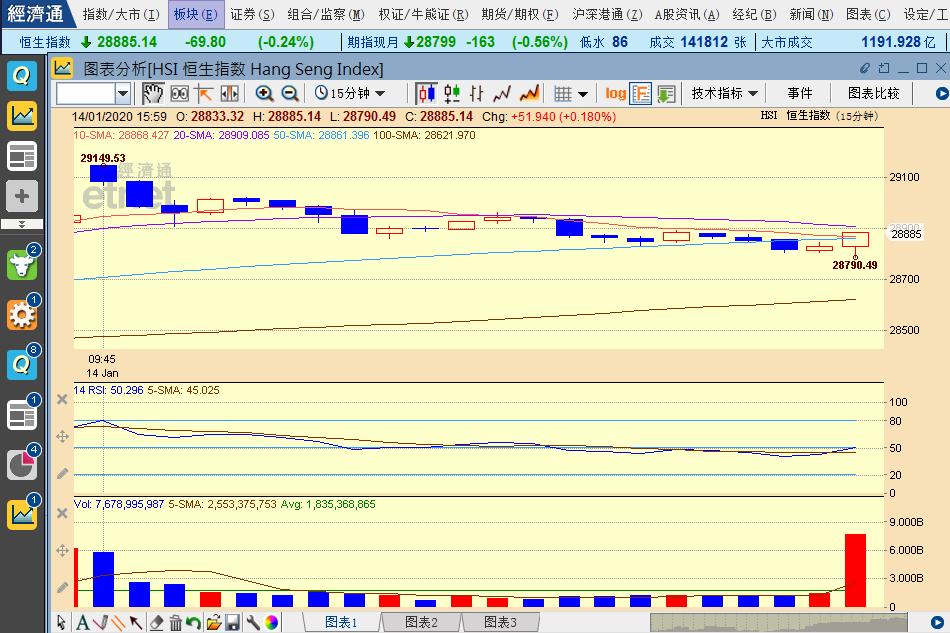This screenshot has width=950, height=633.
Task: Open the 证券 menu
Action: tap(252, 14)
